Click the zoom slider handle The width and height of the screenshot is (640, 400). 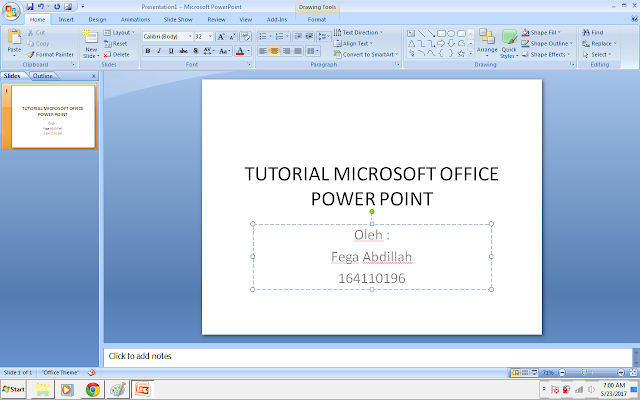coord(584,372)
